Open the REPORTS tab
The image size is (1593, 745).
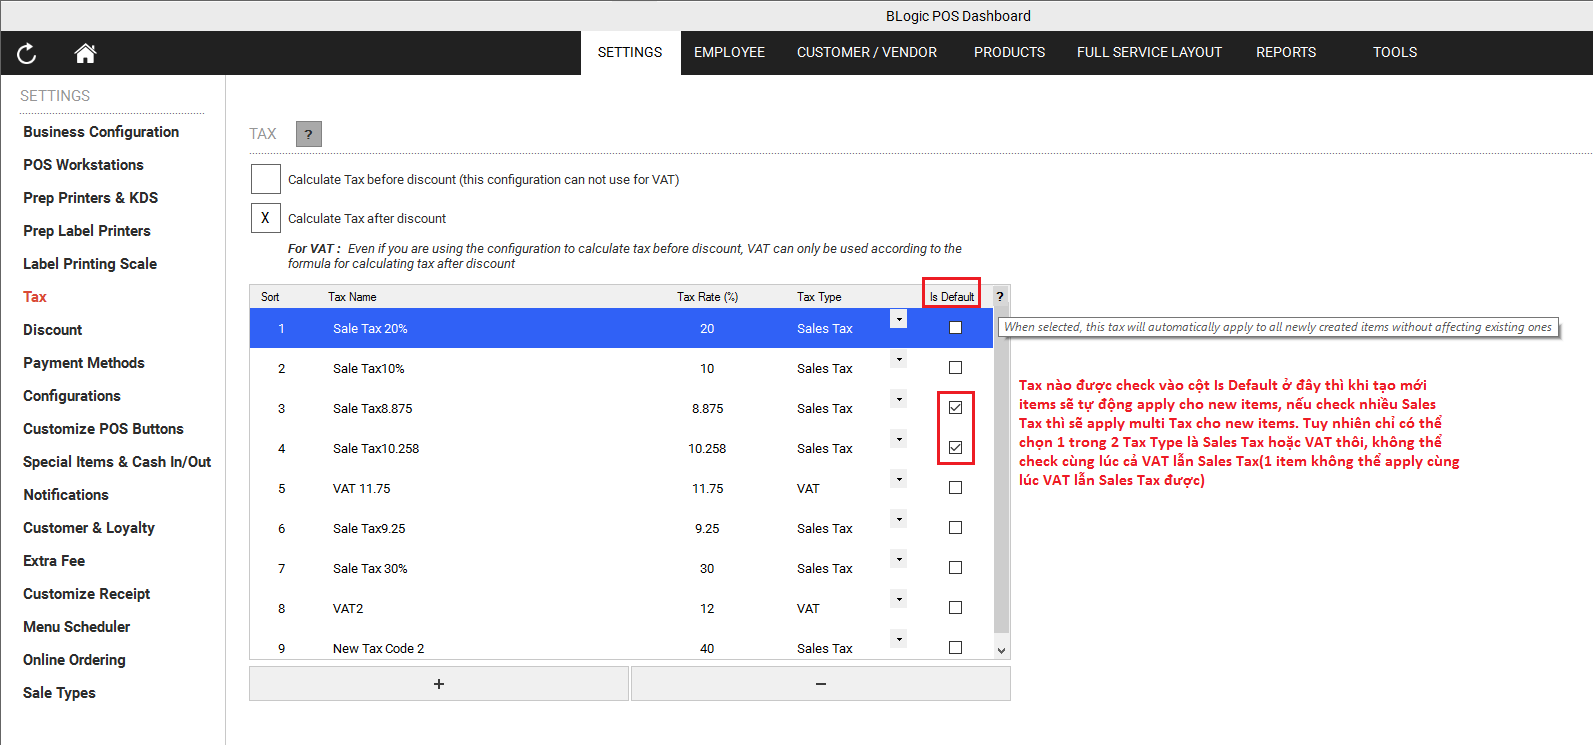pyautogui.click(x=1285, y=53)
